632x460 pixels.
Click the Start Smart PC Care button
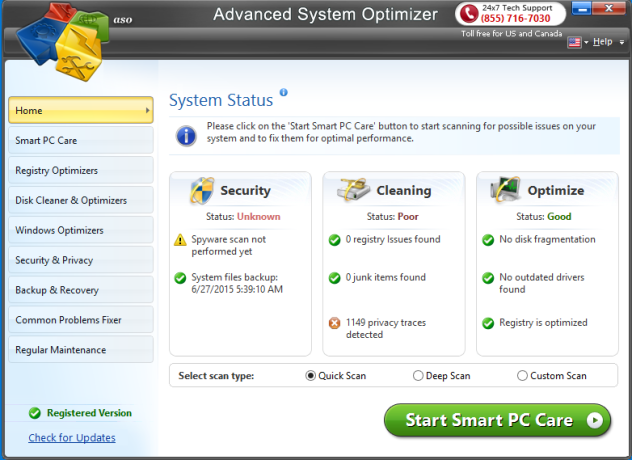497,420
